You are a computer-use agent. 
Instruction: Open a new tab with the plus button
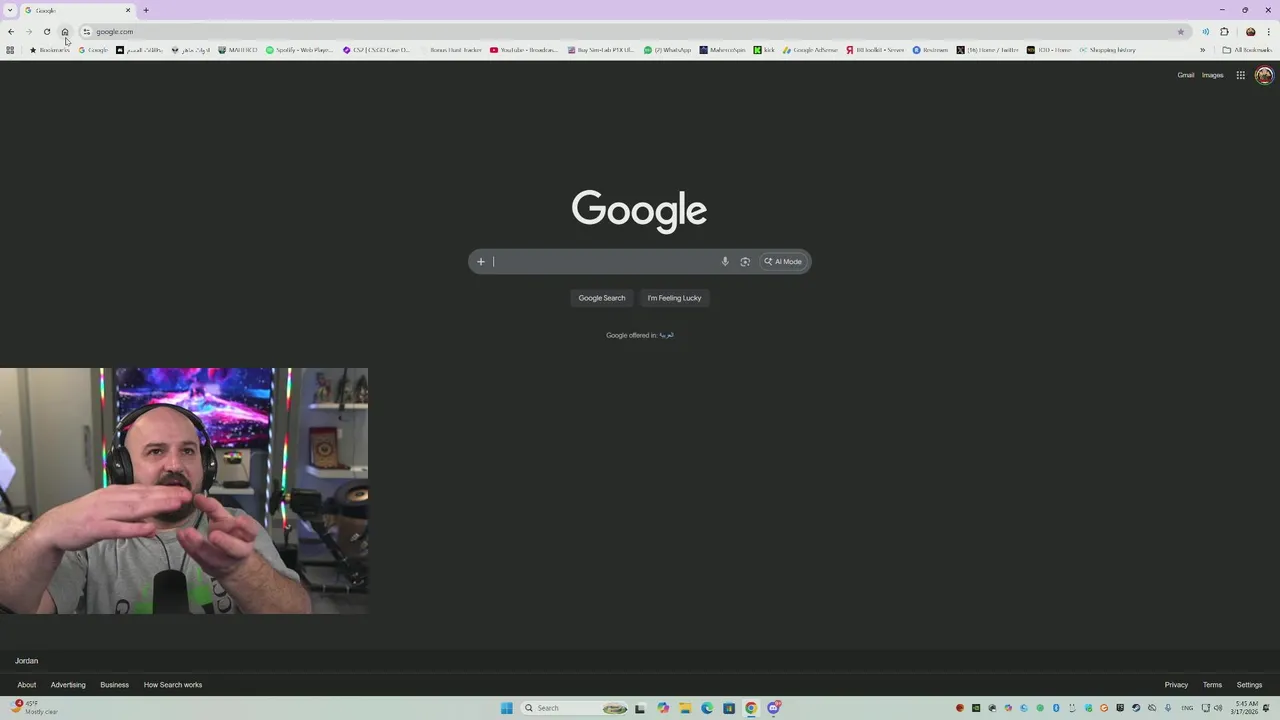coord(146,10)
